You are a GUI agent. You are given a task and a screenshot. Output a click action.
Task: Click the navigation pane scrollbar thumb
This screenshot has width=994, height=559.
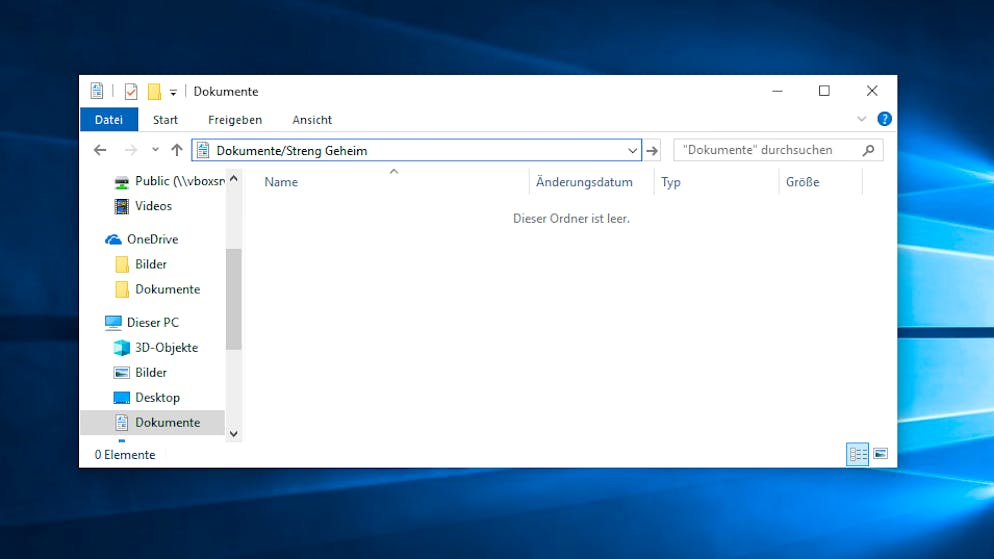[234, 299]
